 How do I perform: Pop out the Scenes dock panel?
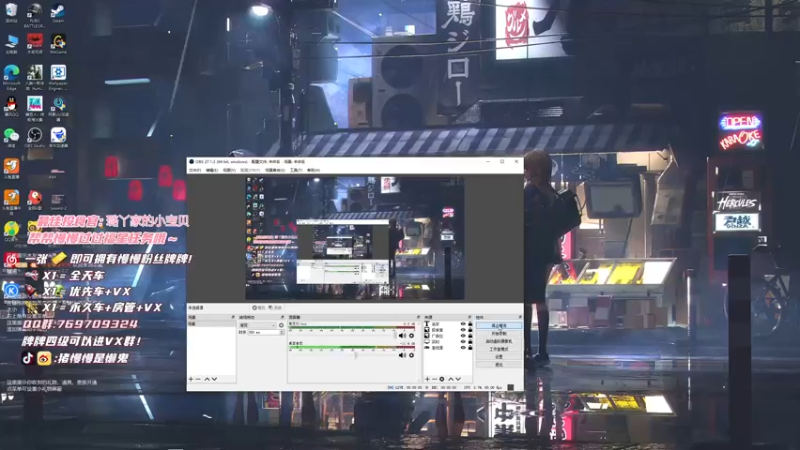pyautogui.click(x=233, y=317)
